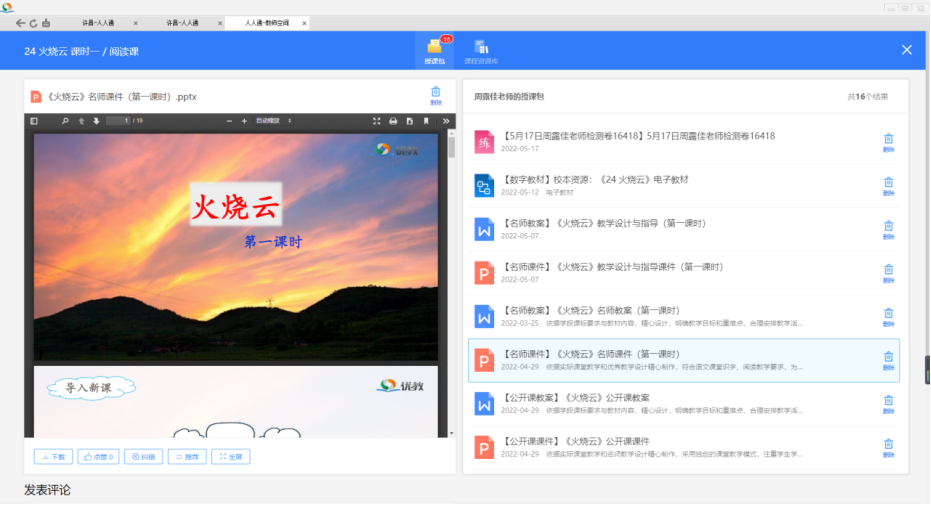Toggle the PDF viewer sidebar

click(33, 121)
